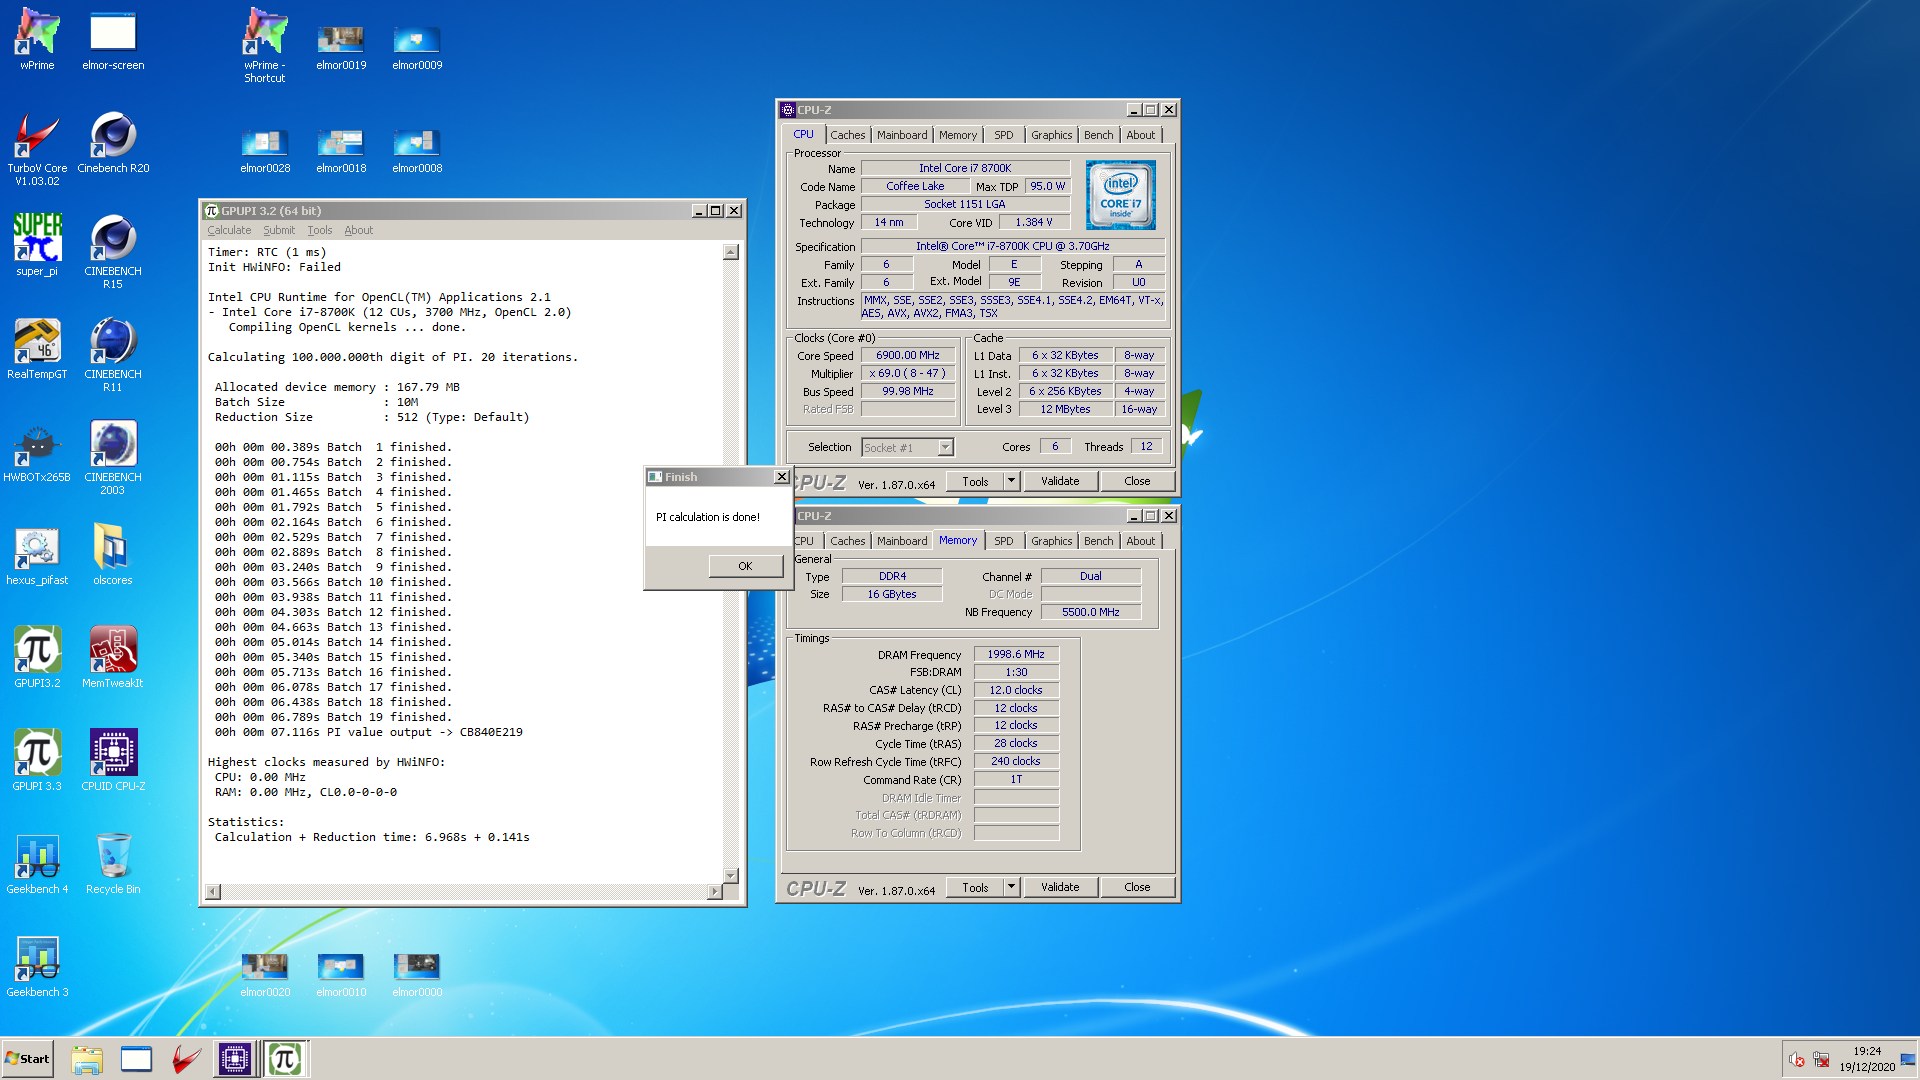Launch the HWBOTx265B desktop icon
1920x1080 pixels.
click(x=37, y=451)
